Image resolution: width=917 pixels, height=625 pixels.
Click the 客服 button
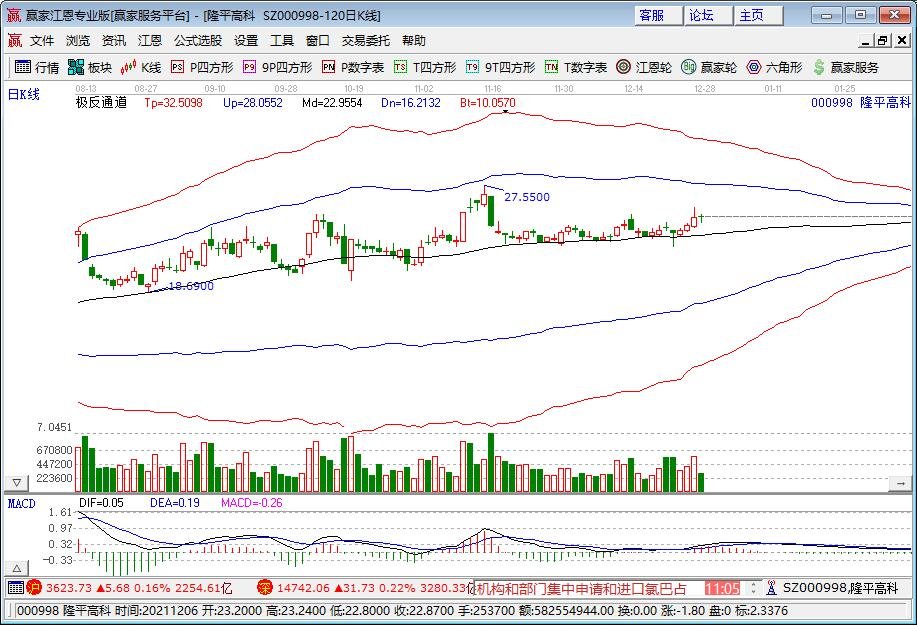tap(658, 15)
